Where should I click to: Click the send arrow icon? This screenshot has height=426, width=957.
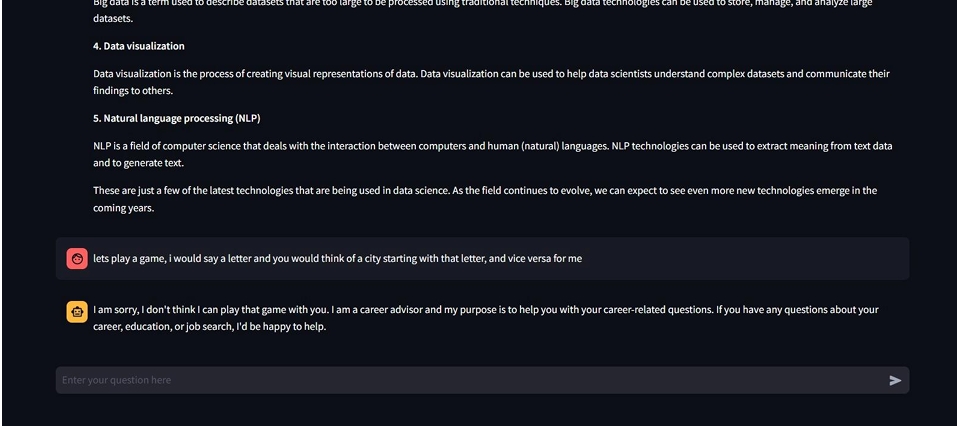tap(895, 380)
